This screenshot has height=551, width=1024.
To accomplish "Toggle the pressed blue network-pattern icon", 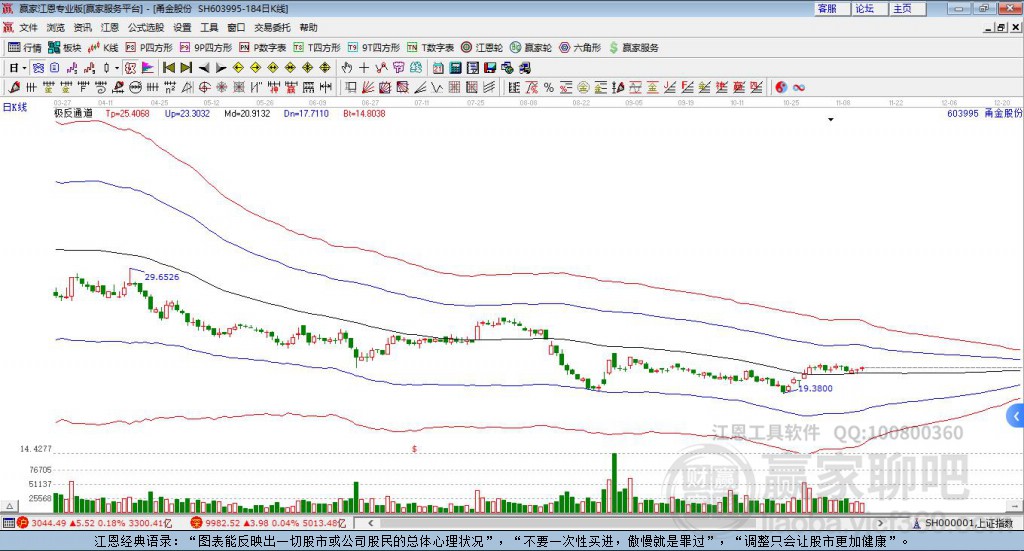I will pyautogui.click(x=38, y=68).
